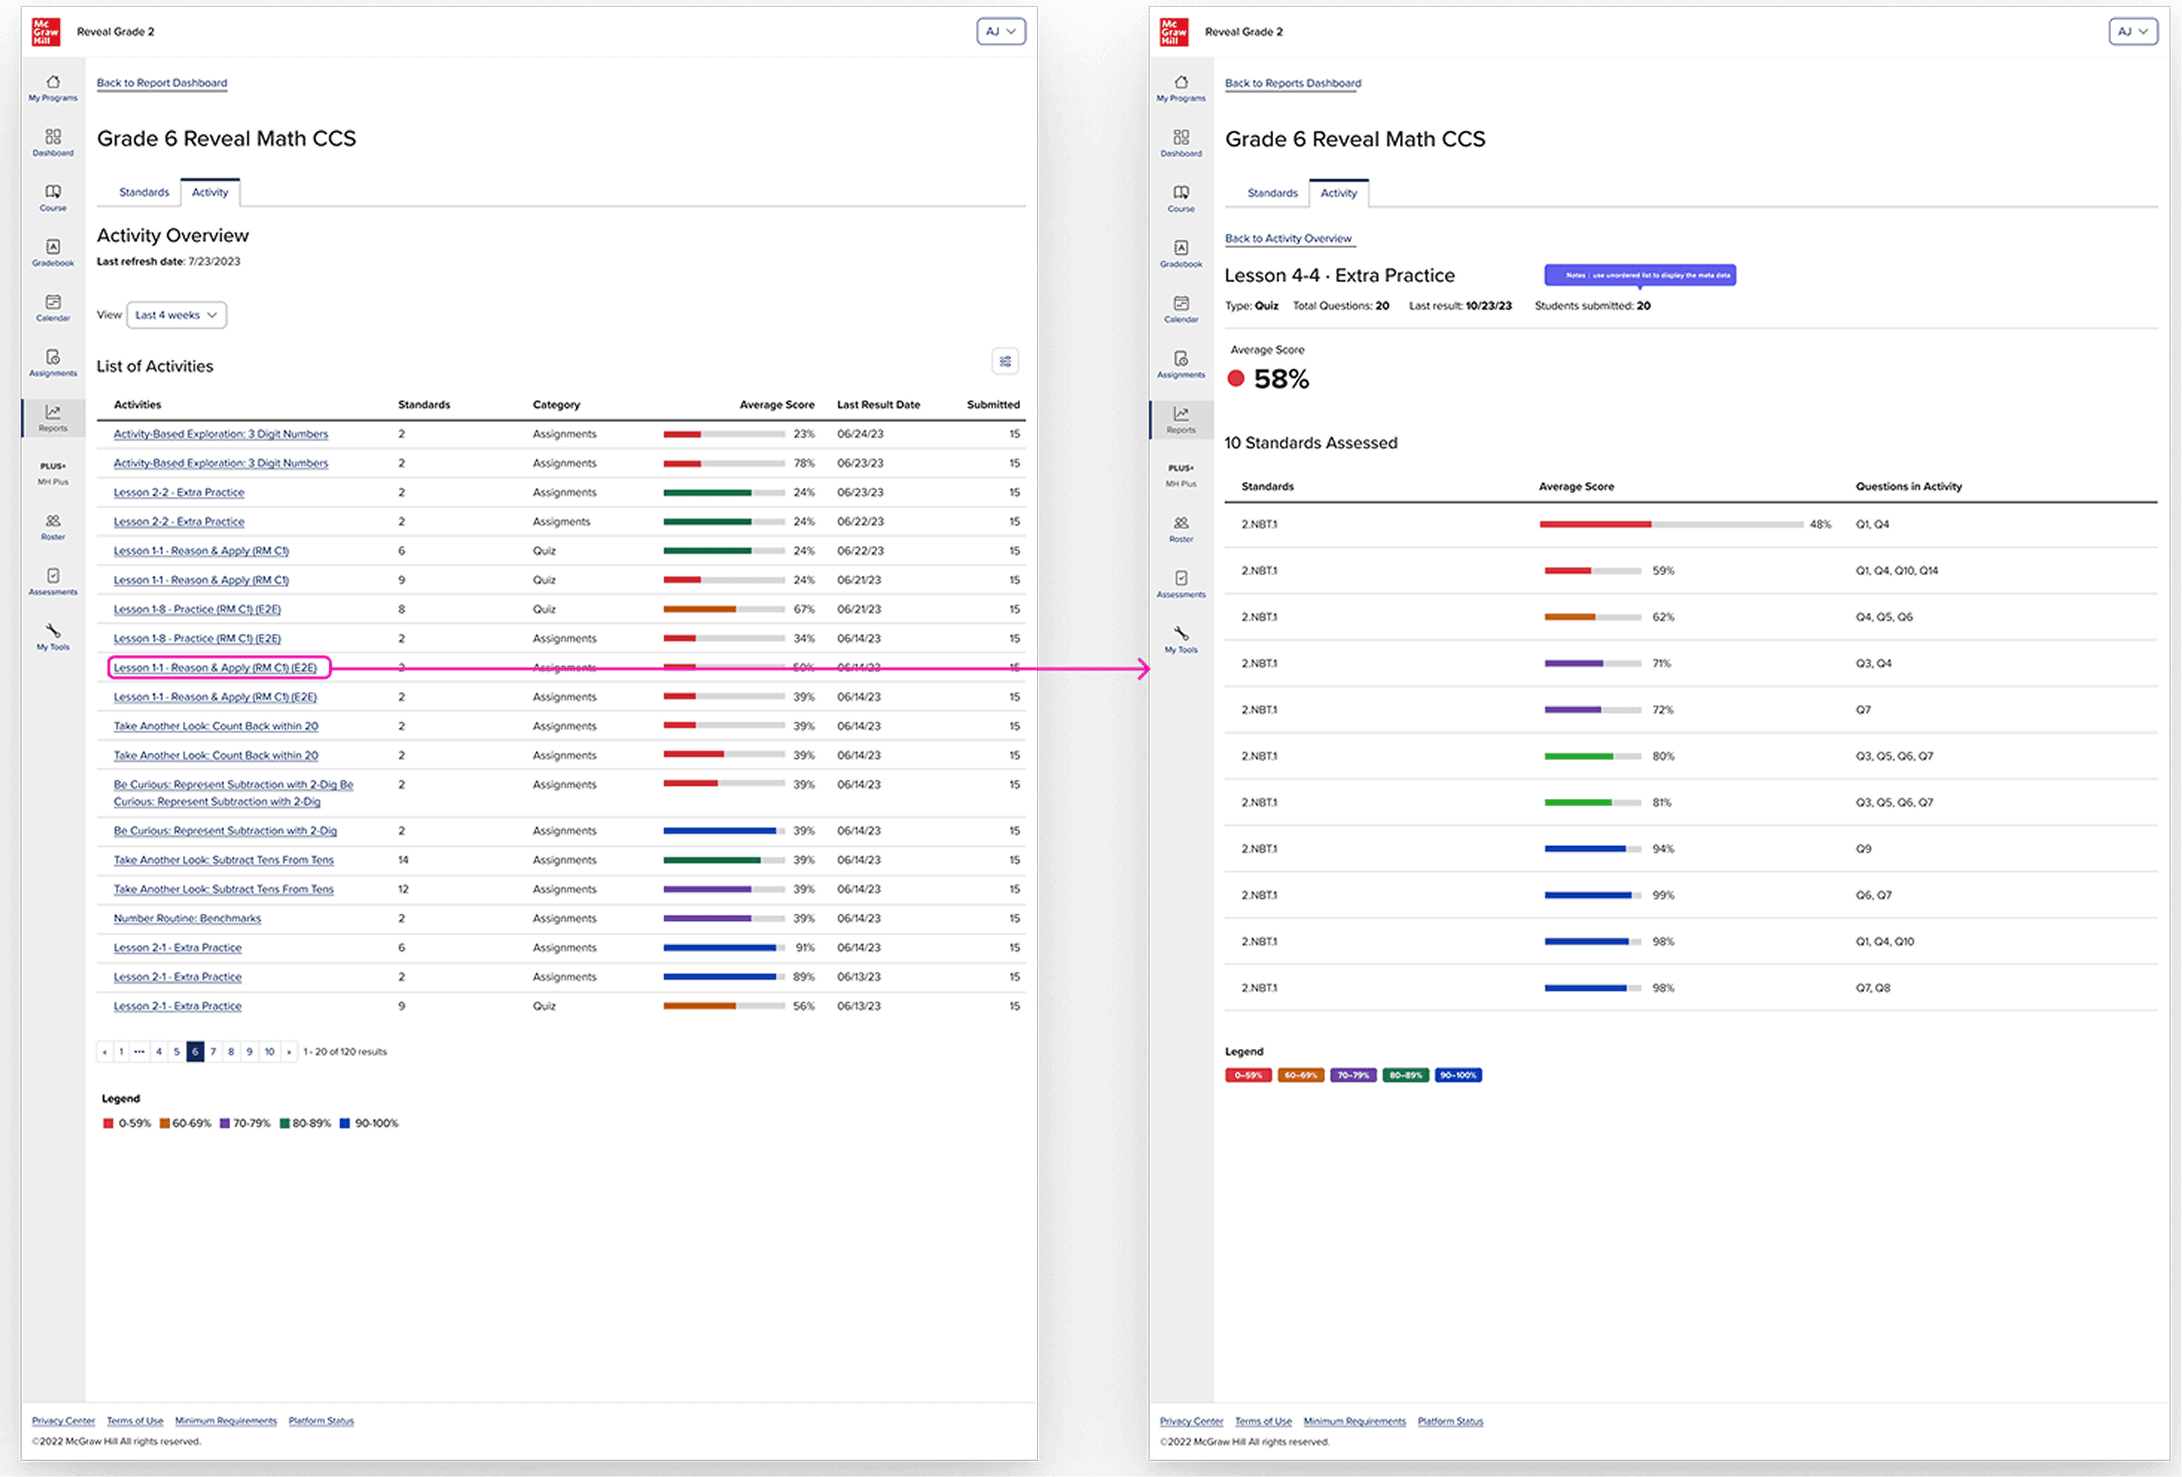Click the next page arrow in pagination
This screenshot has width=2182, height=1477.
pos(289,1051)
